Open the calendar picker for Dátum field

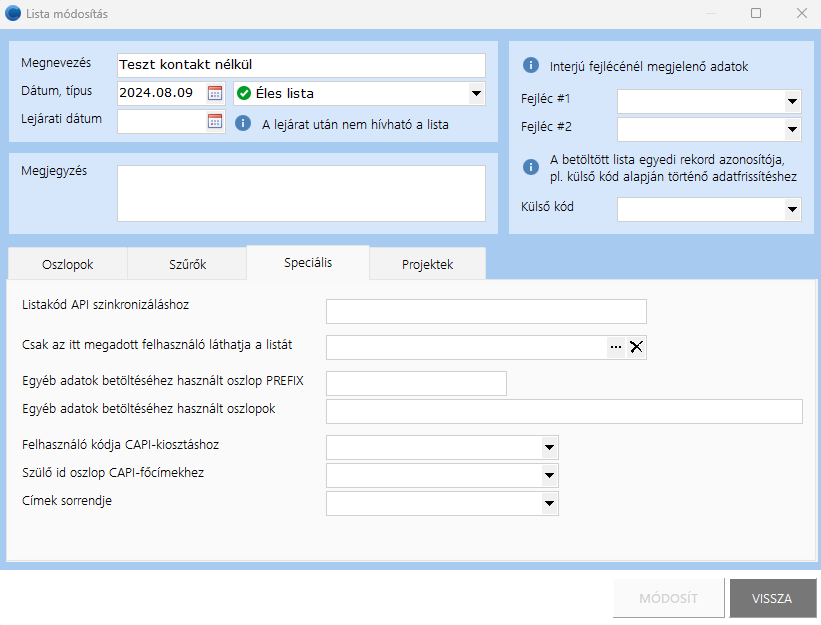[215, 93]
